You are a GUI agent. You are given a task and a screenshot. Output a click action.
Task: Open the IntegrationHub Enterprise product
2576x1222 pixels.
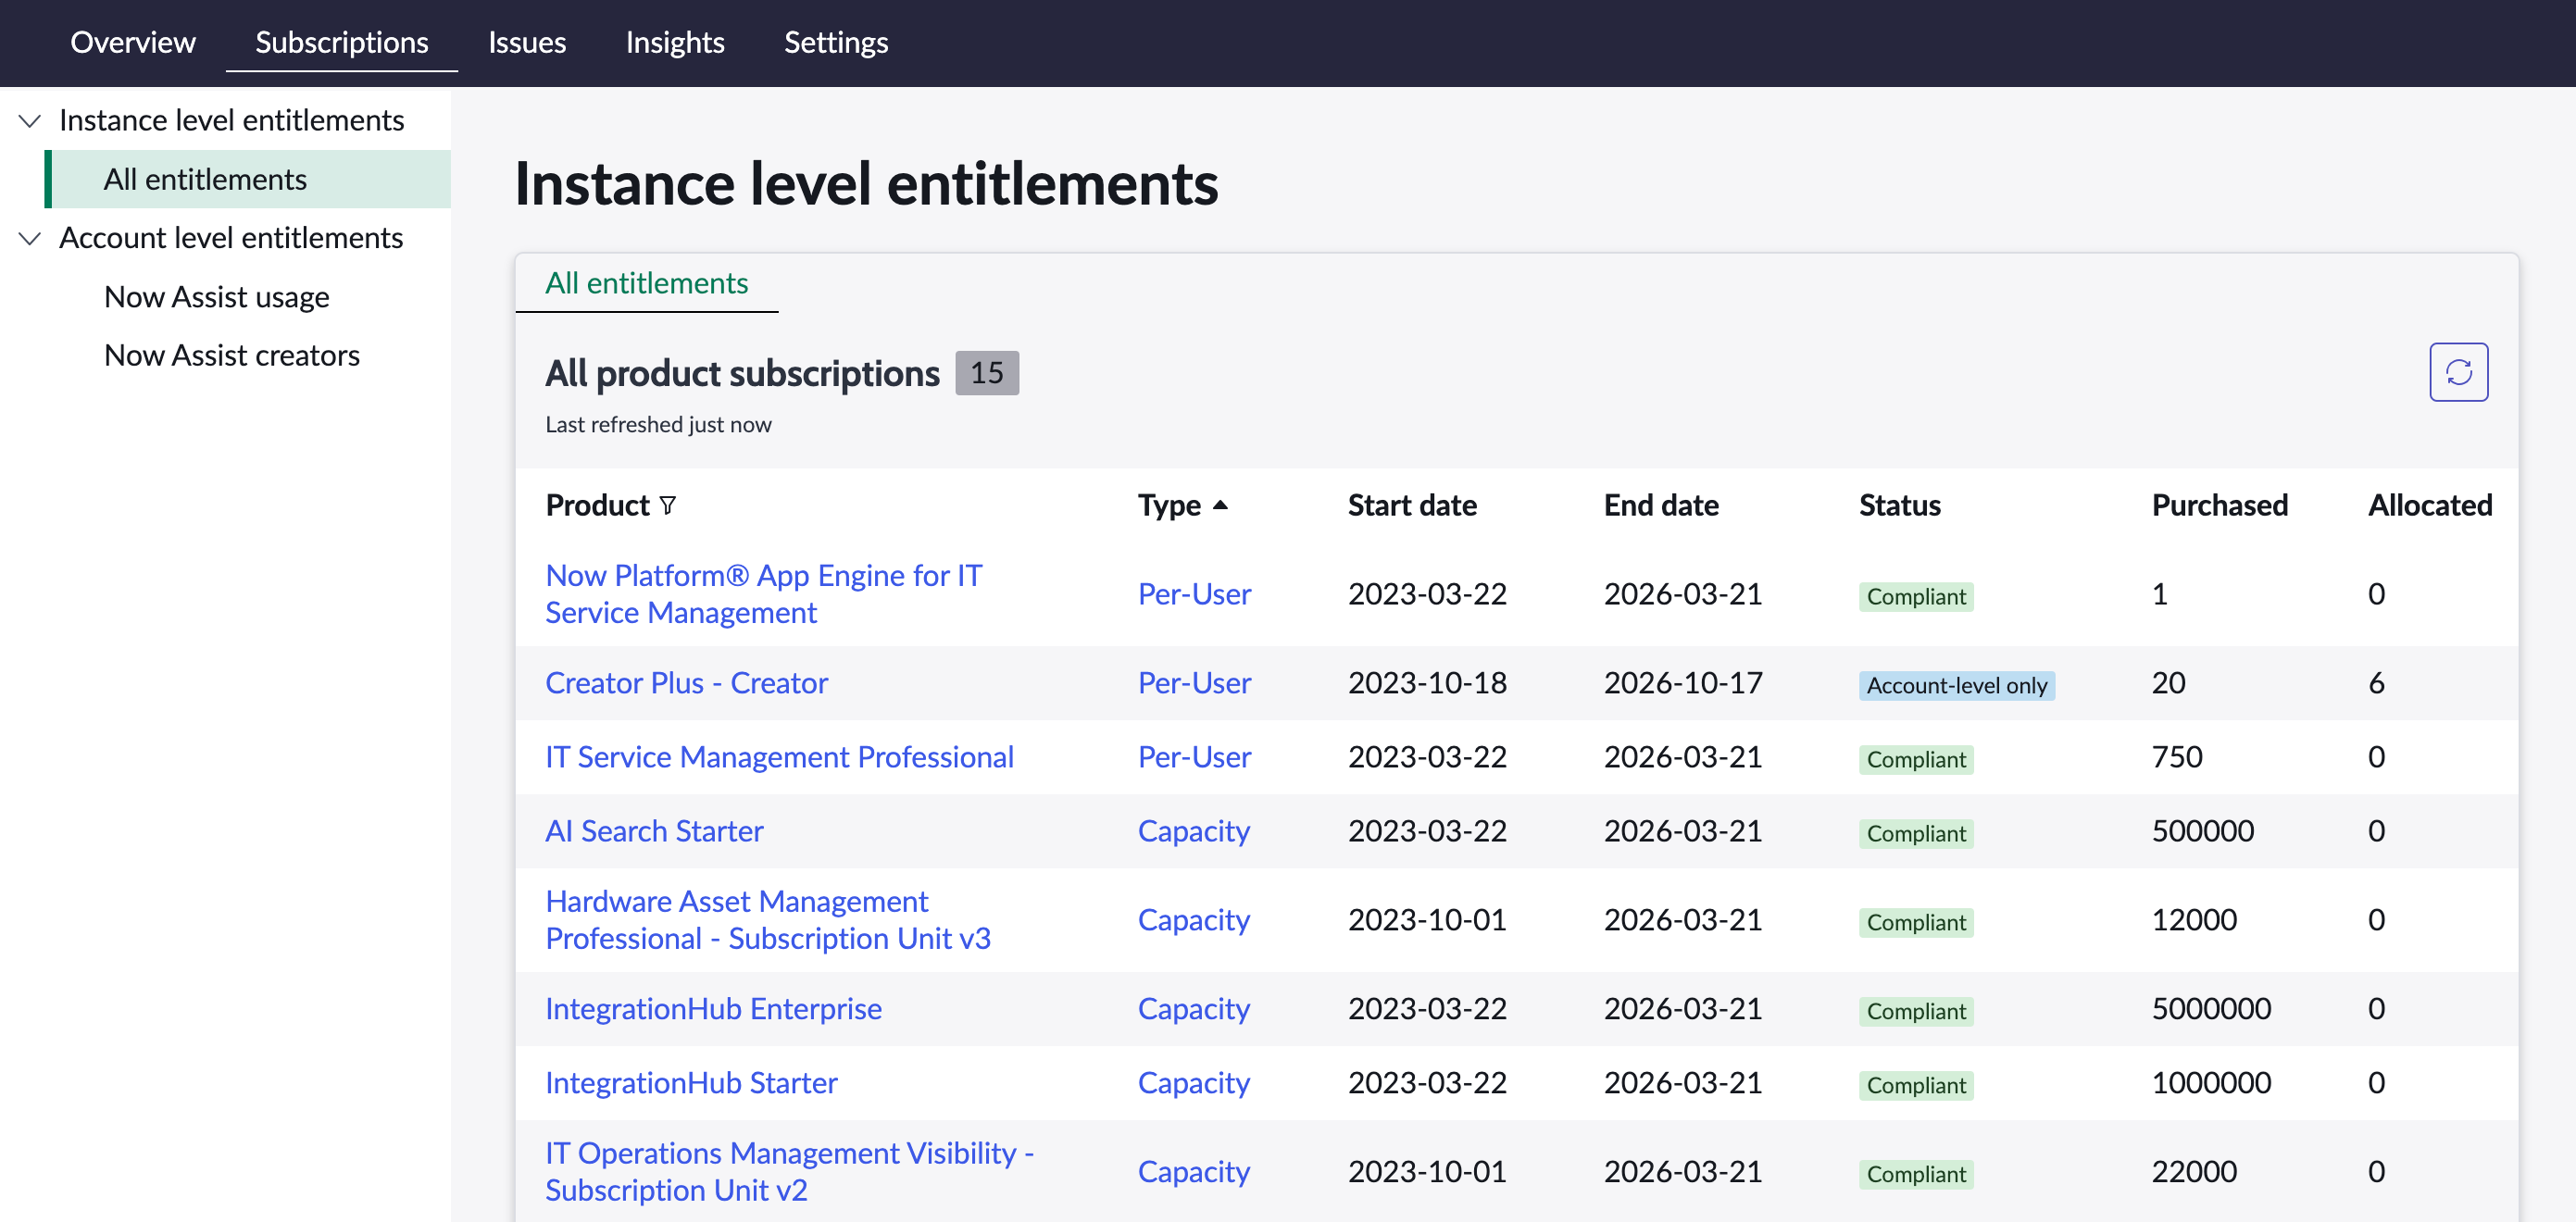[714, 1009]
